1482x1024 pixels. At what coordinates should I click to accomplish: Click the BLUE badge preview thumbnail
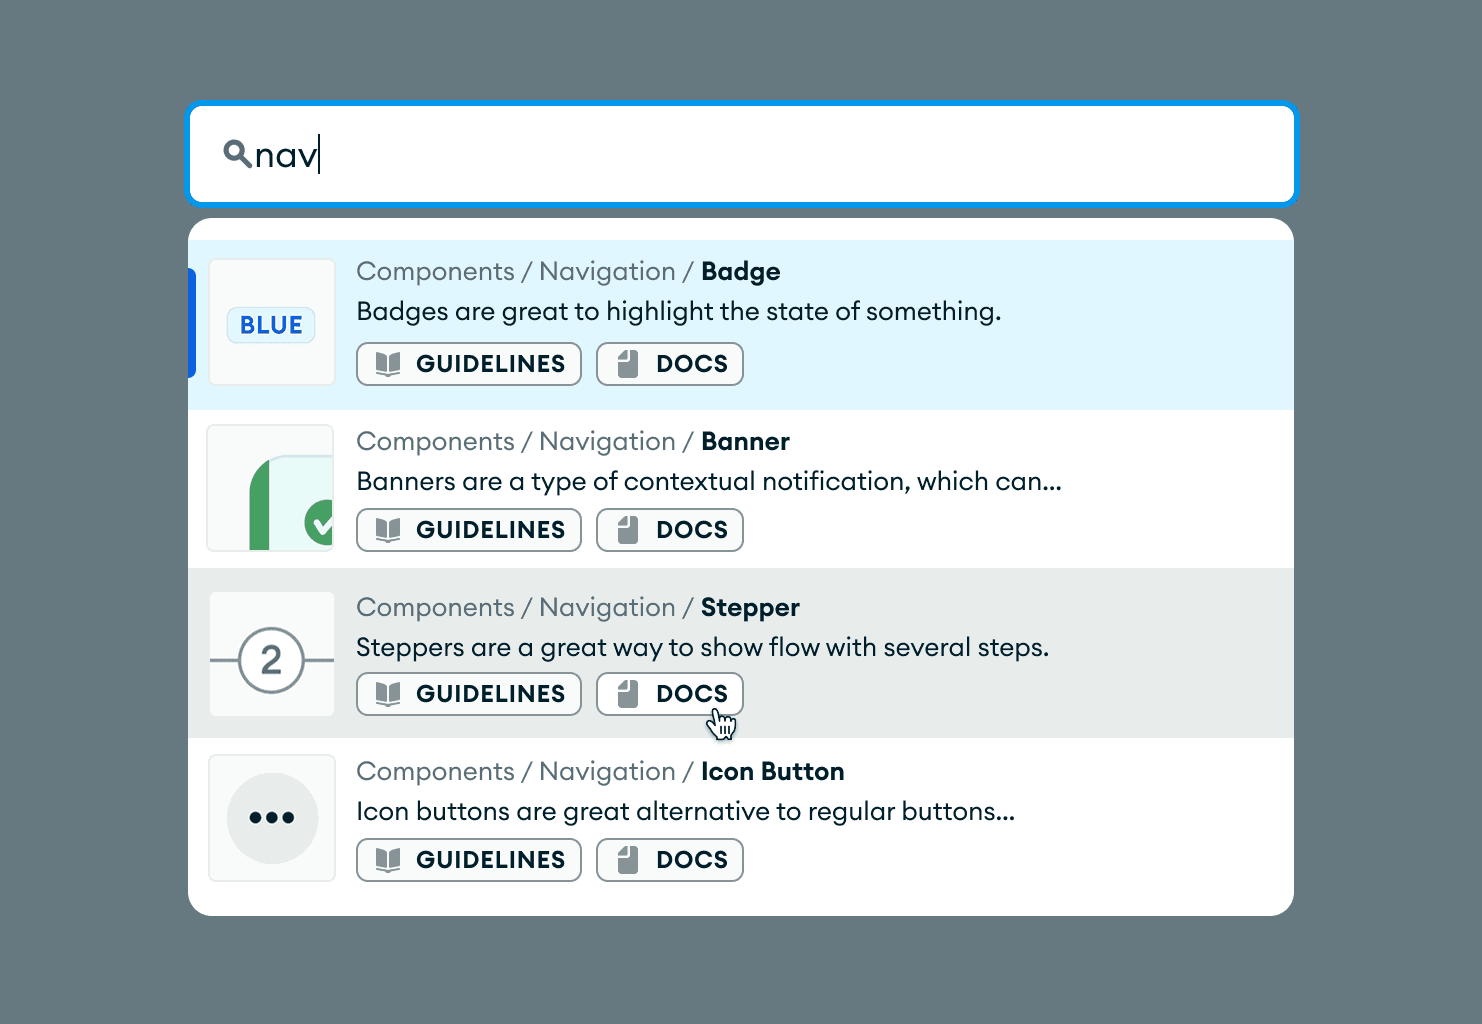point(271,322)
